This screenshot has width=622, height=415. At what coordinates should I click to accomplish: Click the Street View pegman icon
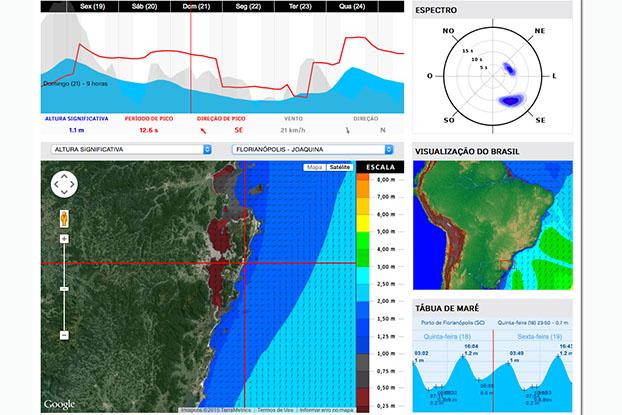[x=64, y=219]
